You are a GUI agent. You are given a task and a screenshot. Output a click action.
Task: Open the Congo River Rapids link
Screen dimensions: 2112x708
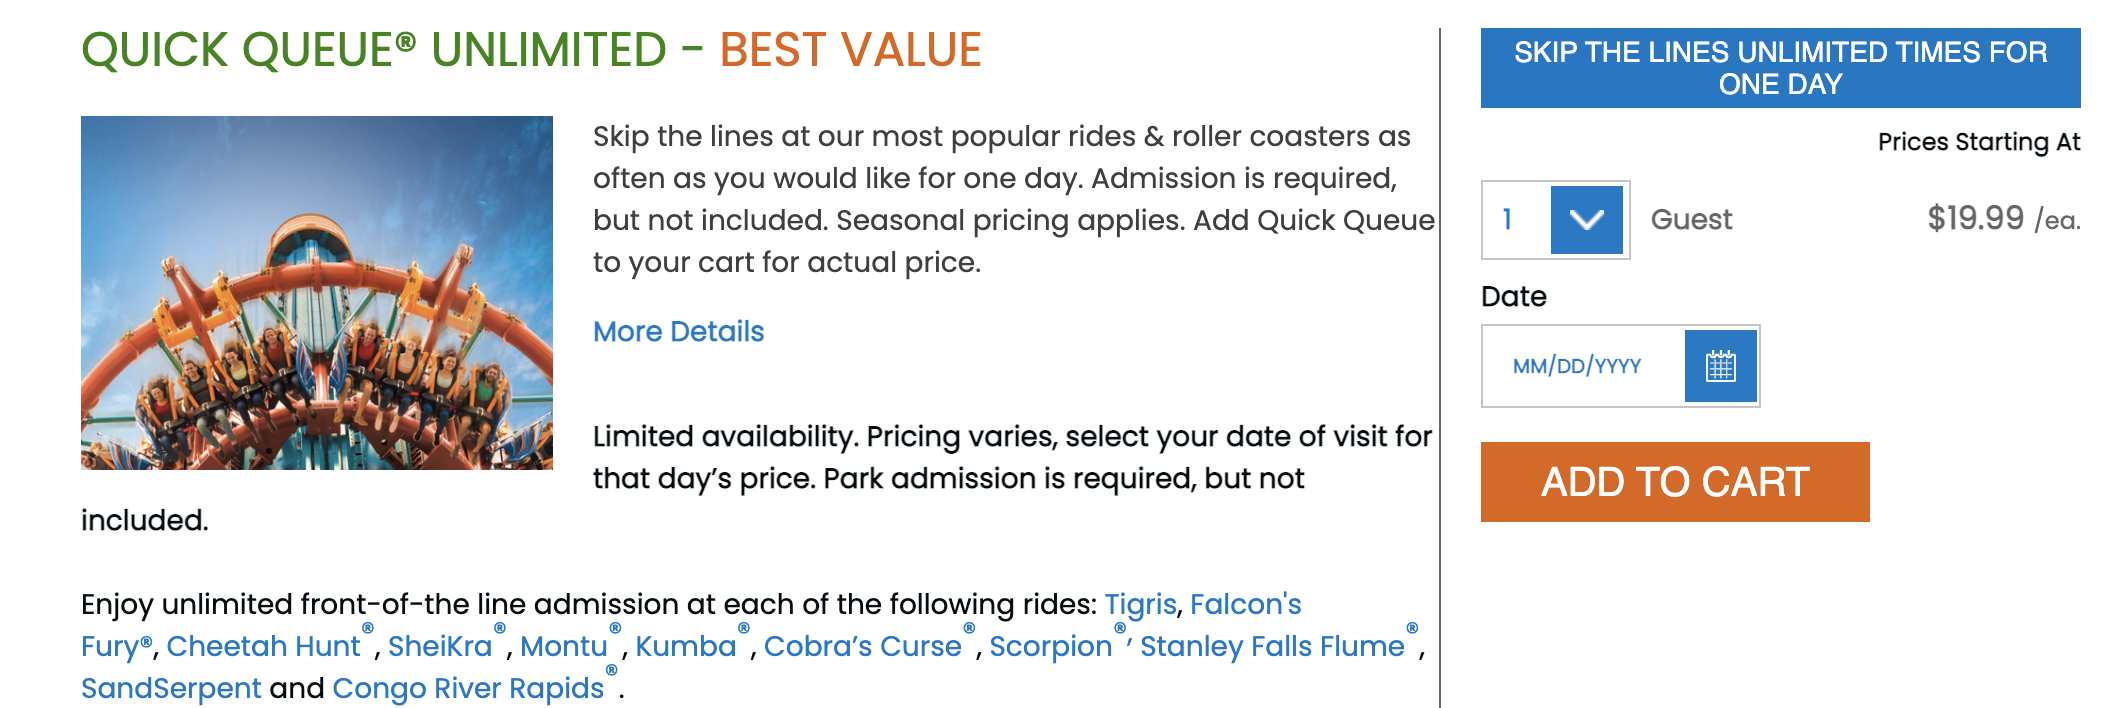(468, 688)
